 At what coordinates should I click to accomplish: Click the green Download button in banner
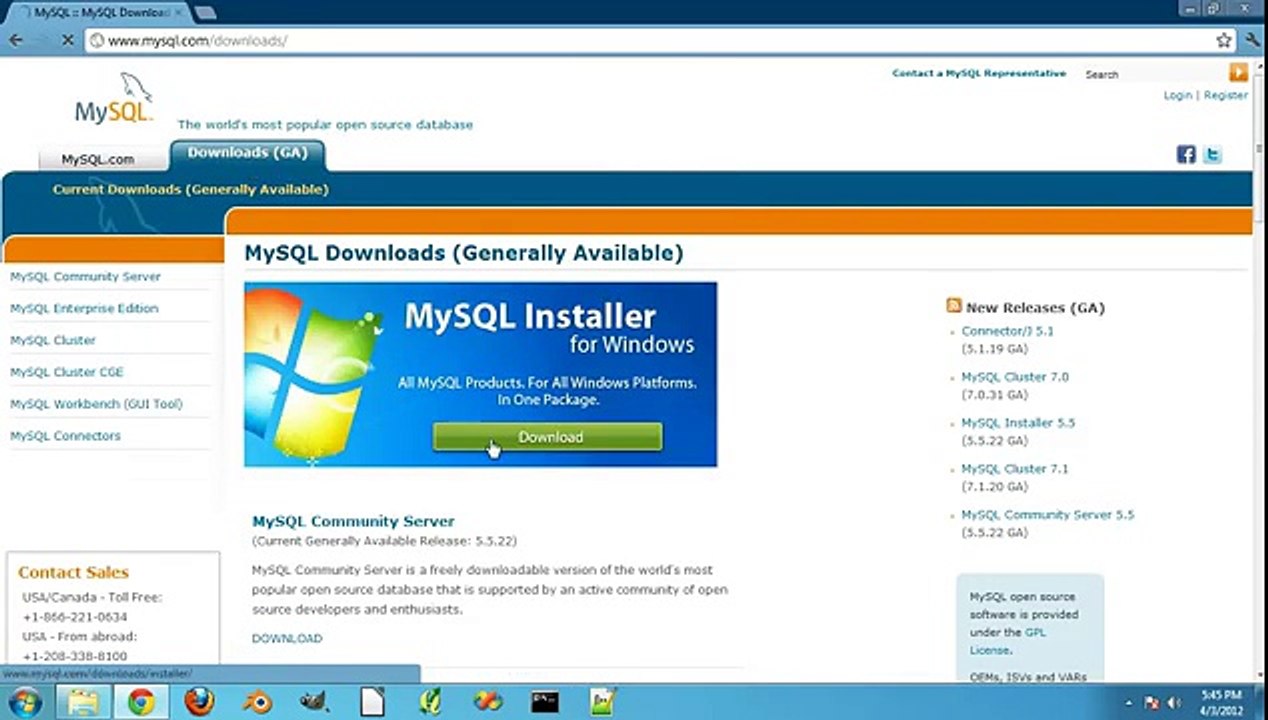548,437
